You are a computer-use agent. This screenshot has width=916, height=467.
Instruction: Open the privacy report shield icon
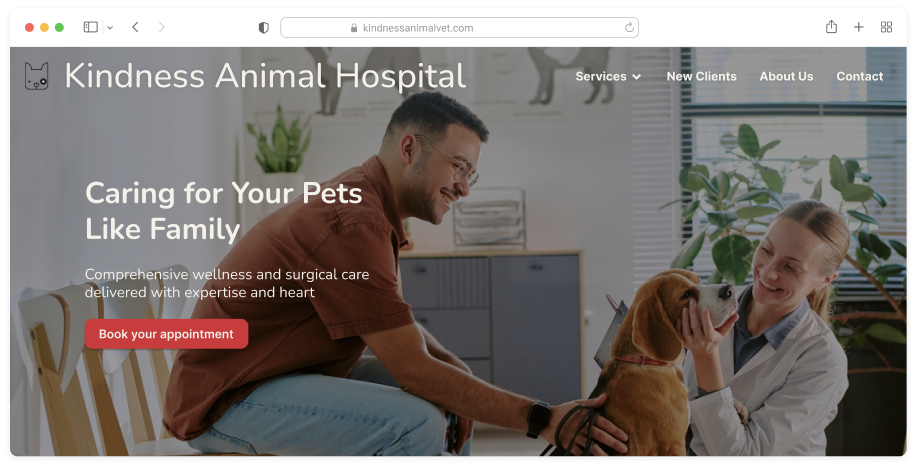pyautogui.click(x=263, y=27)
